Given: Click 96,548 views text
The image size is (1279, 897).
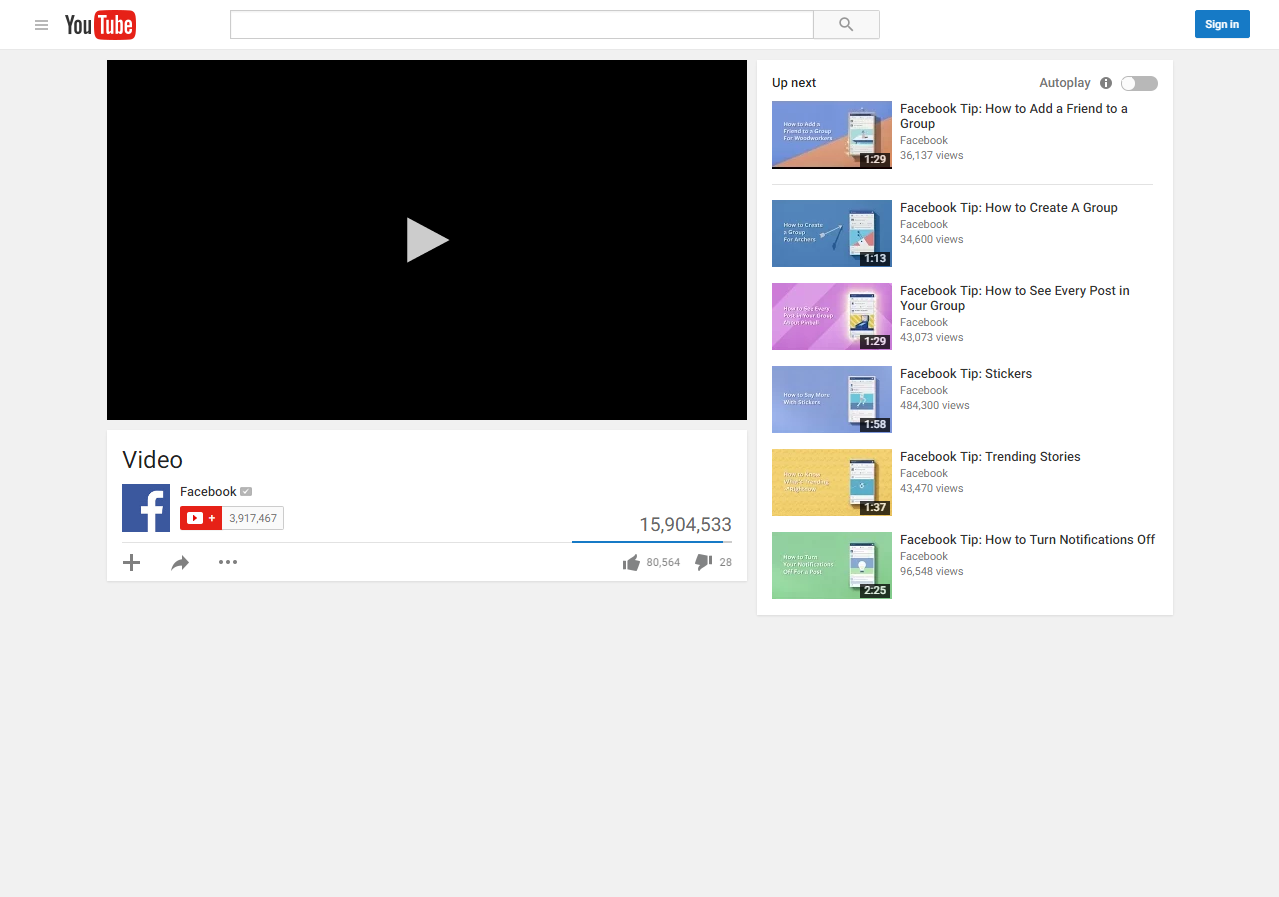Looking at the screenshot, I should click(x=932, y=572).
